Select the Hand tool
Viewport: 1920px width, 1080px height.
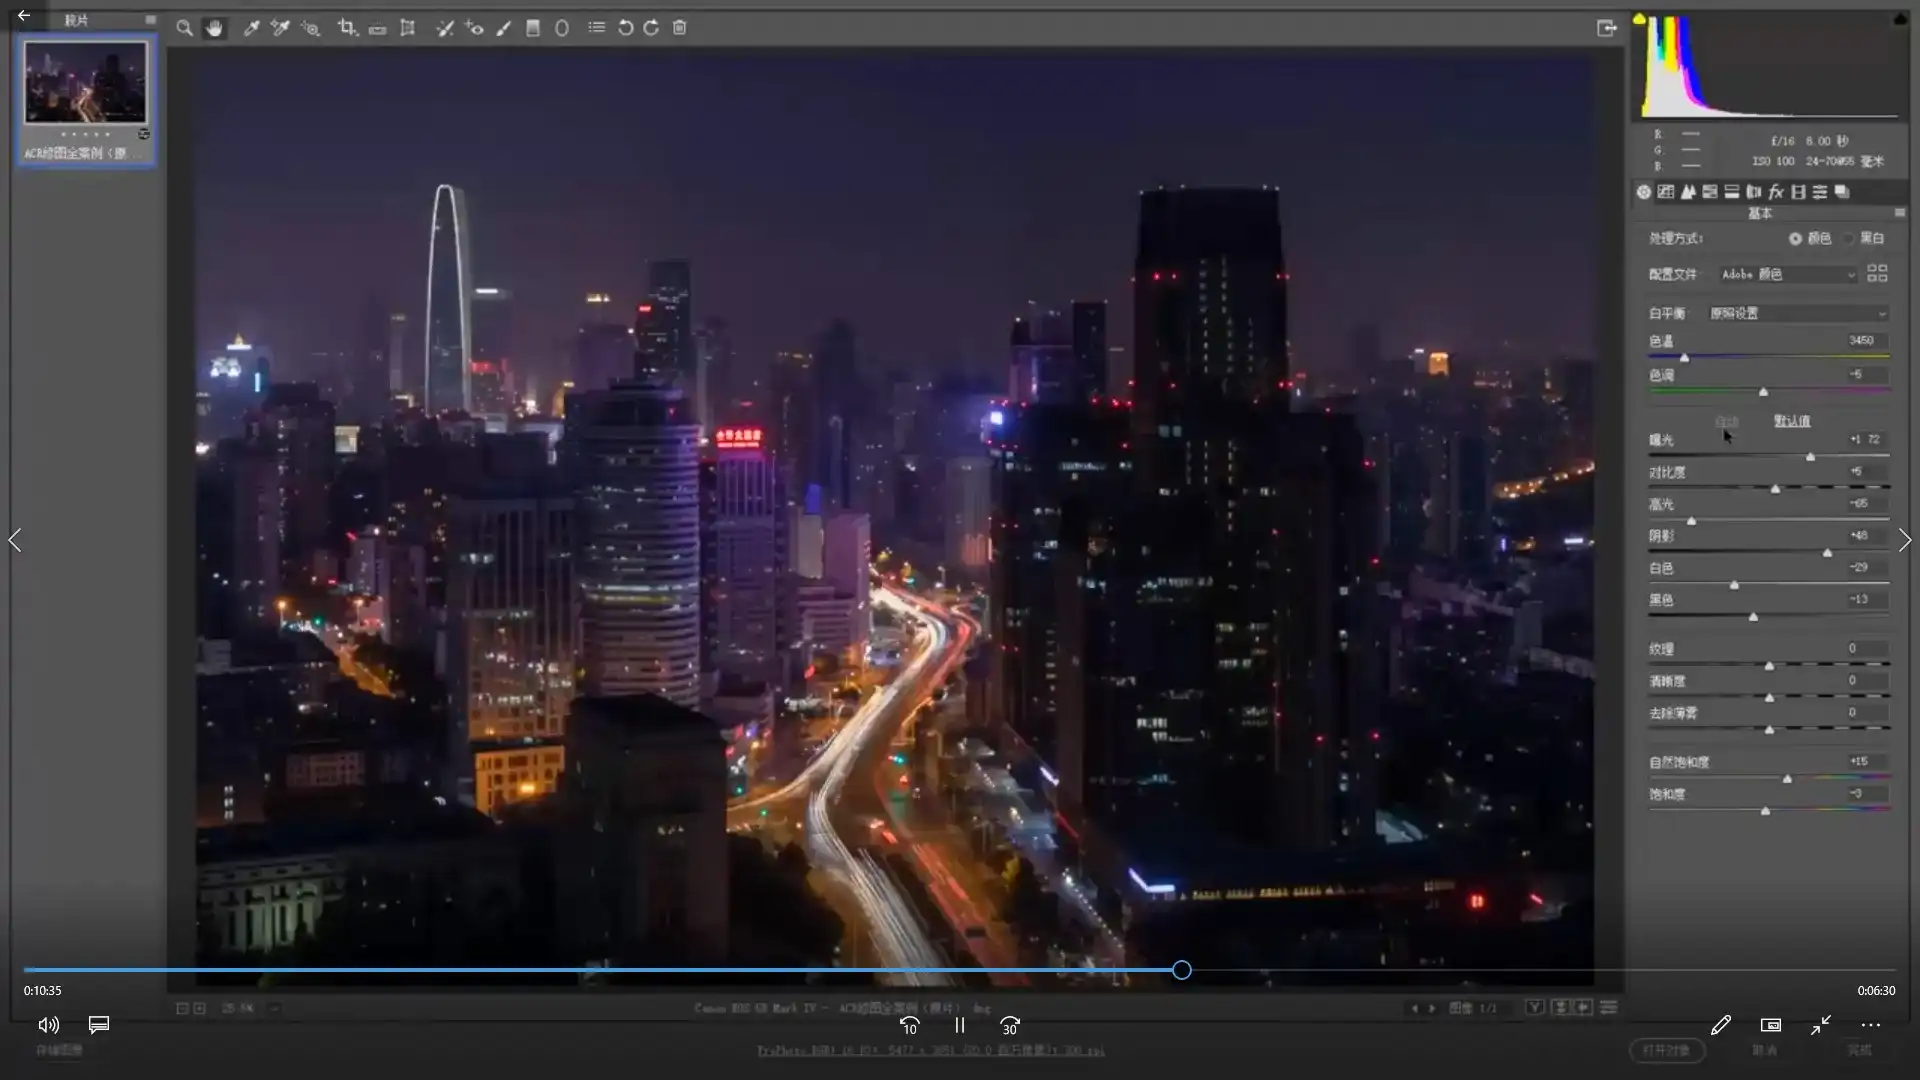click(x=215, y=28)
